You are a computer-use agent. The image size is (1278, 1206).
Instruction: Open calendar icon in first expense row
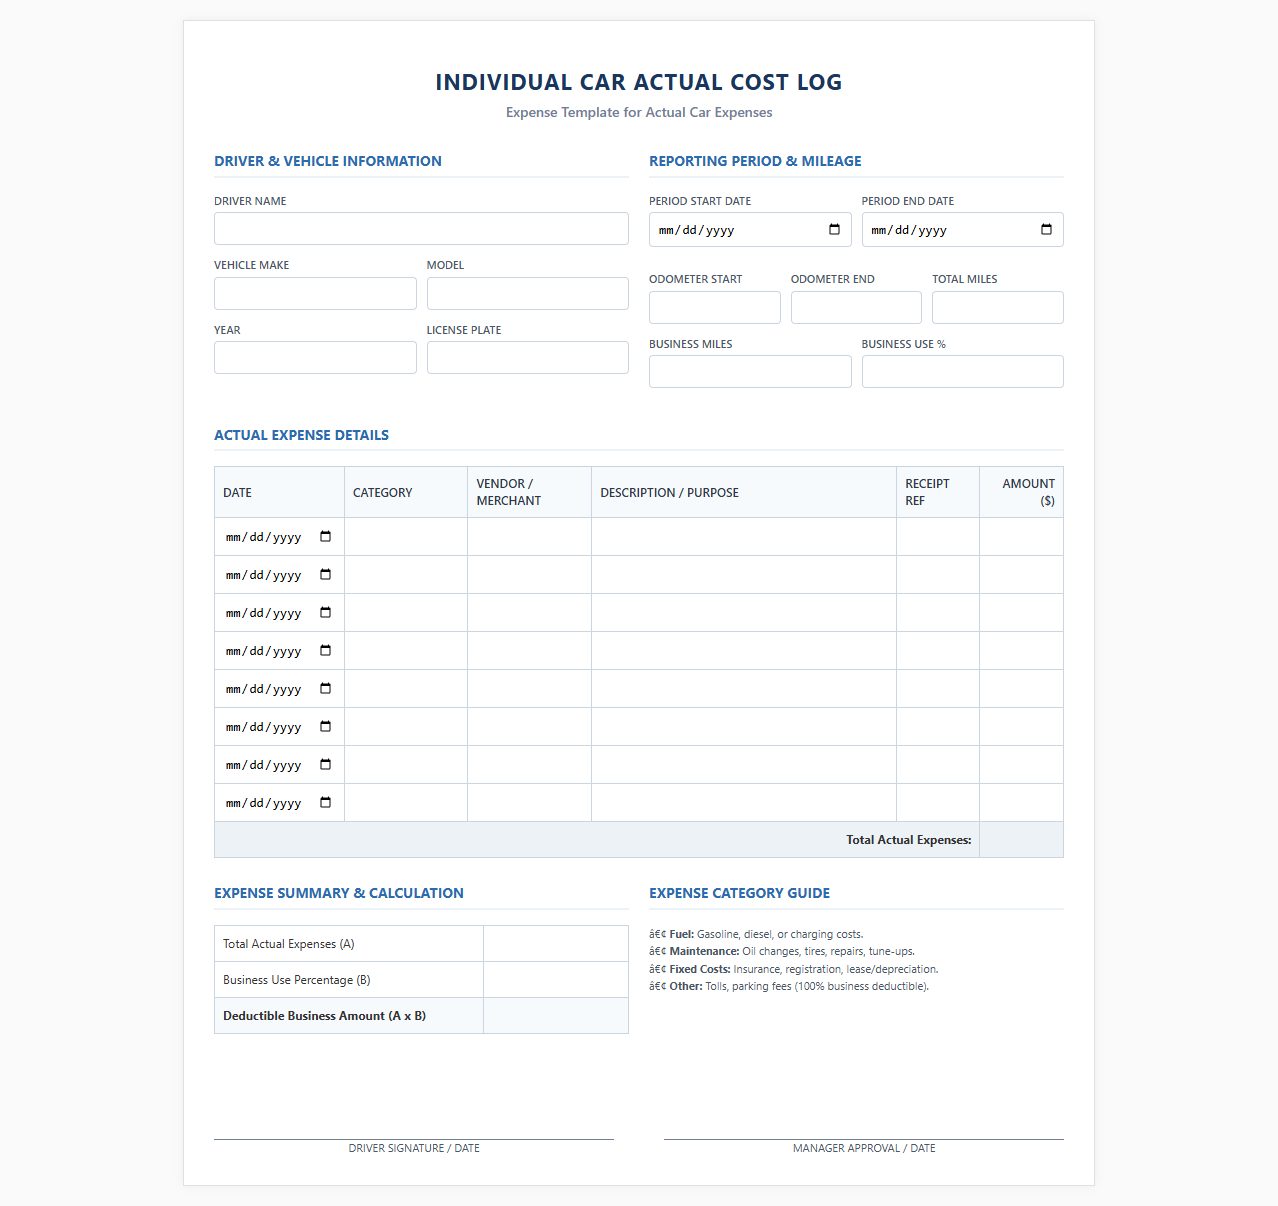point(325,536)
